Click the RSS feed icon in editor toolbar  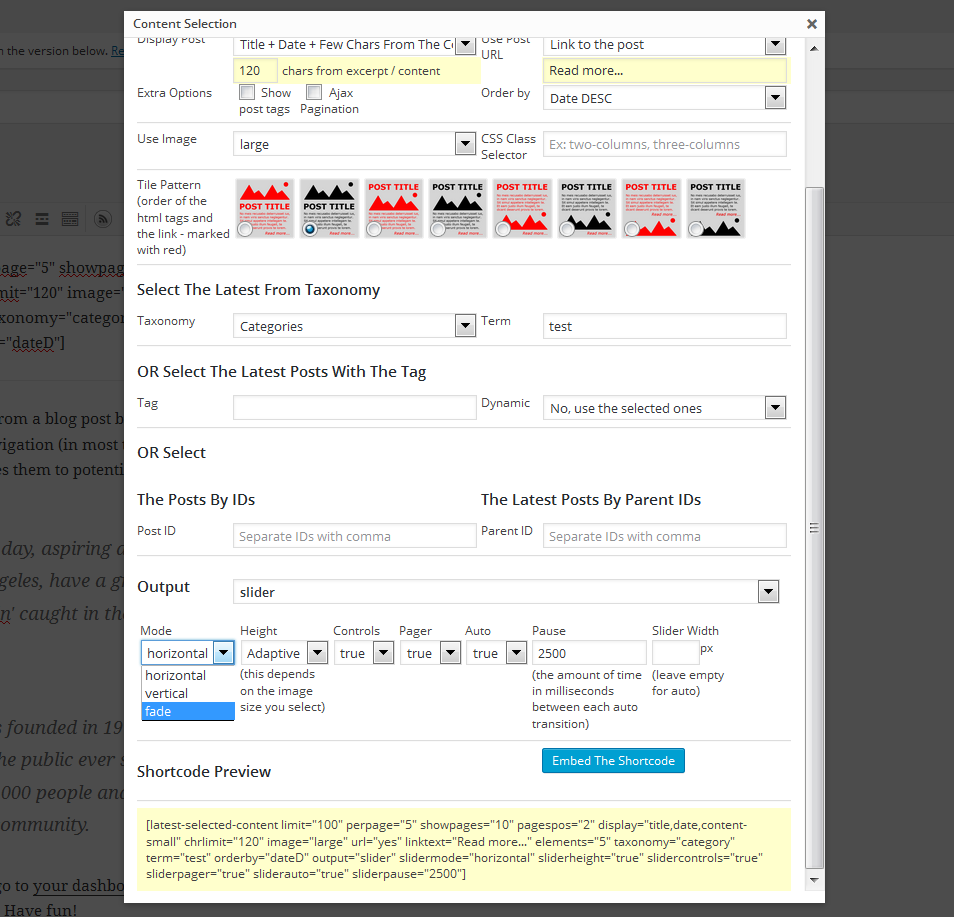103,218
